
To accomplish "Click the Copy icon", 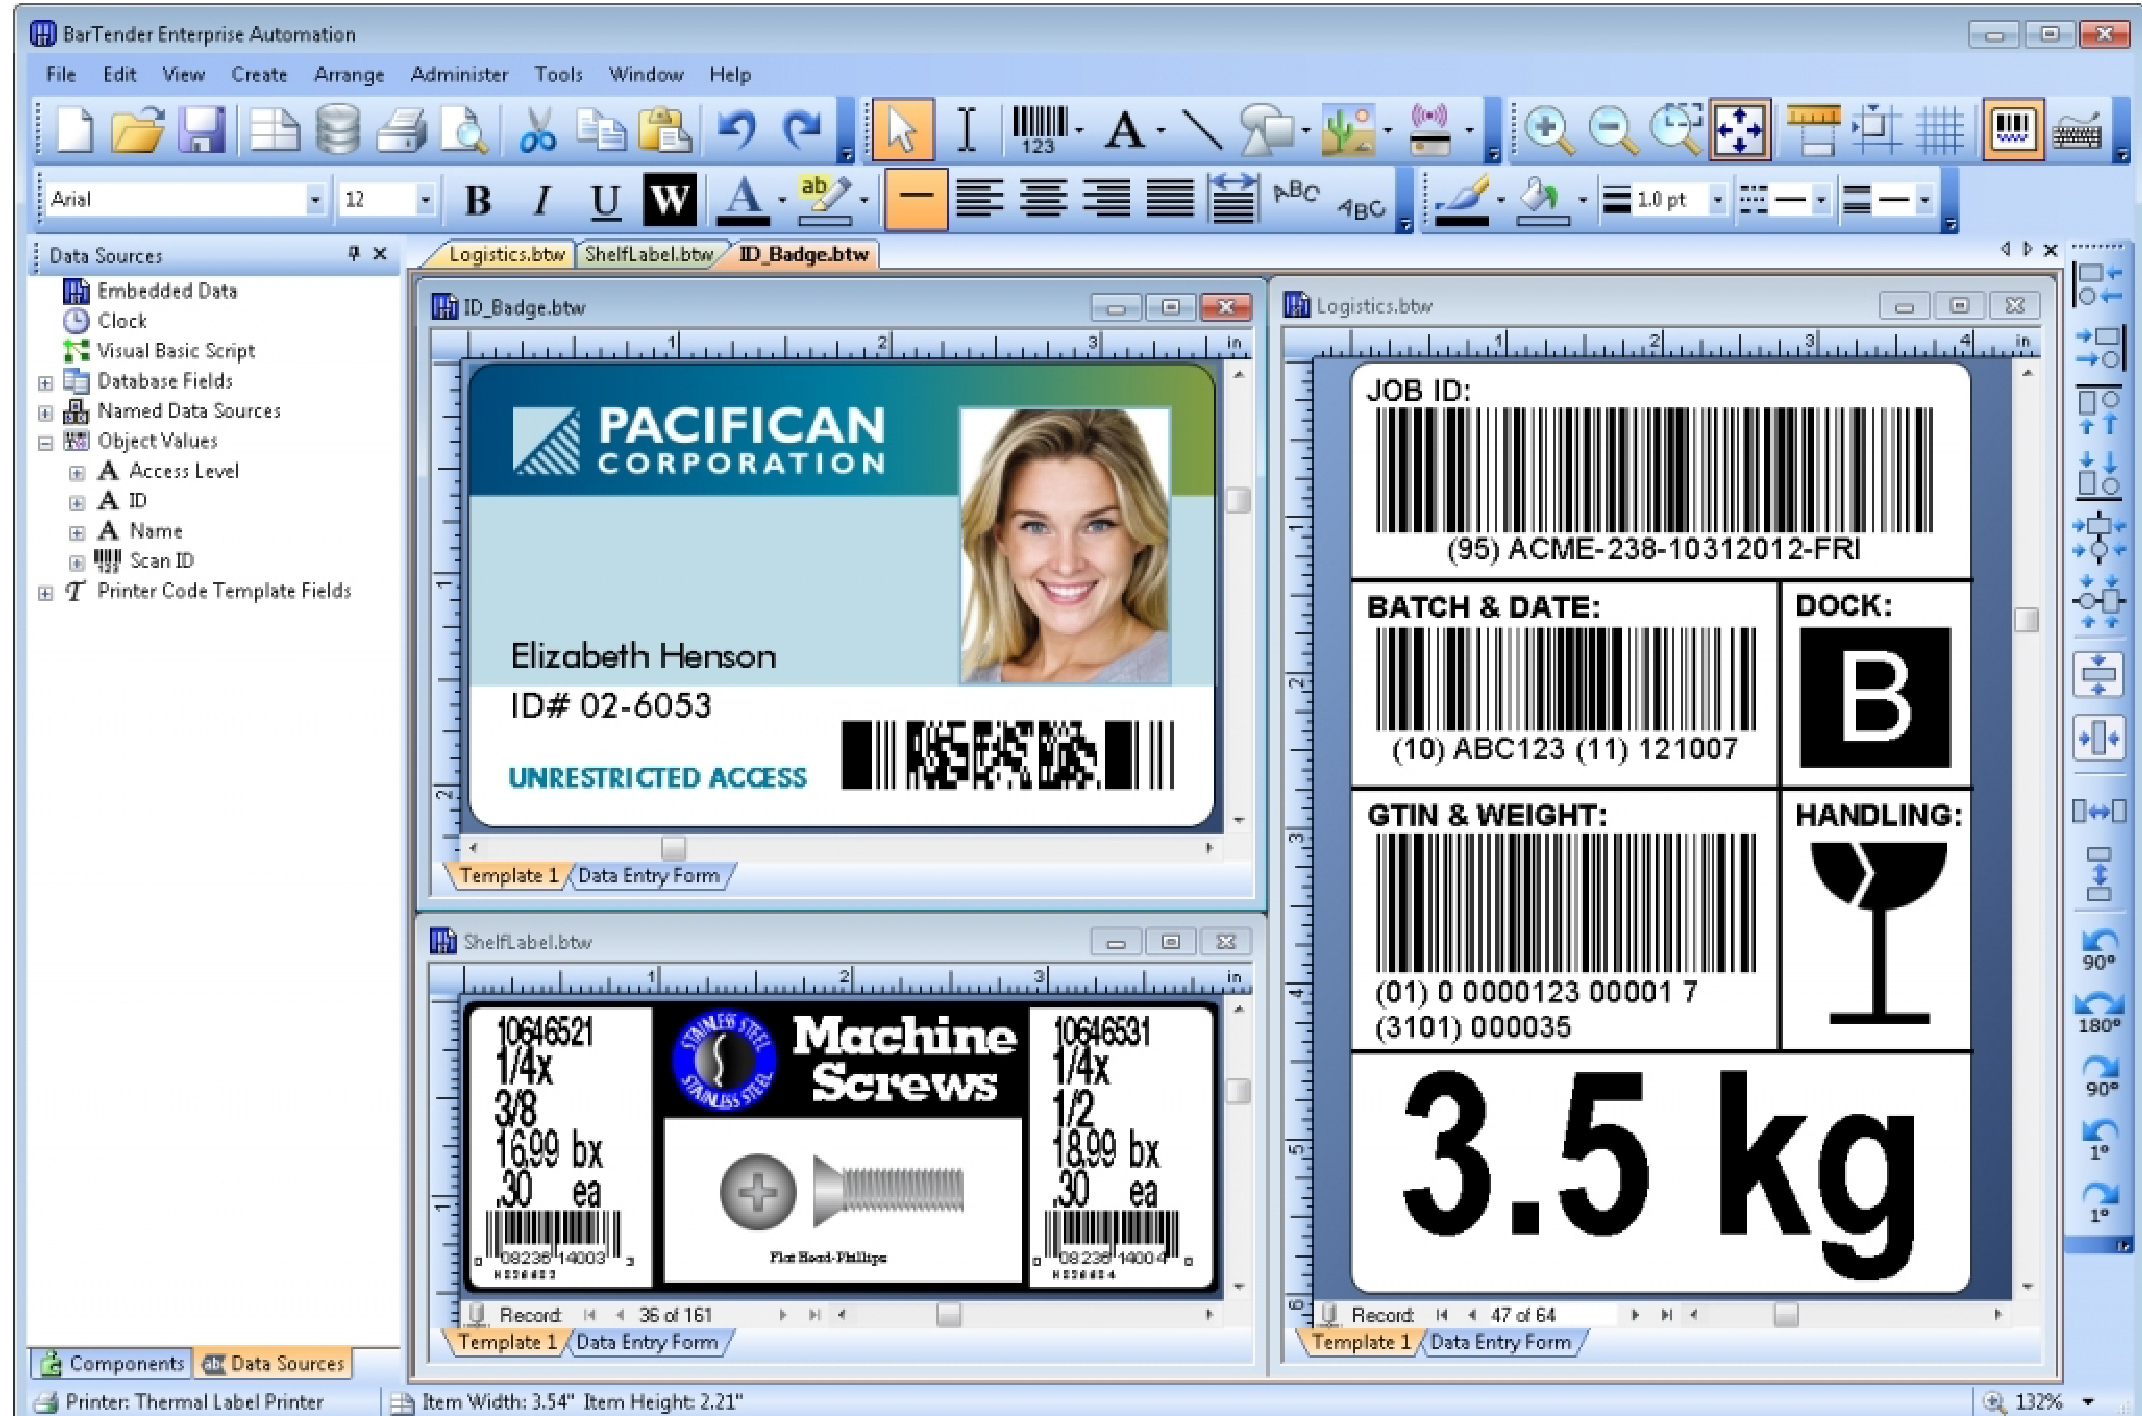I will tap(601, 130).
